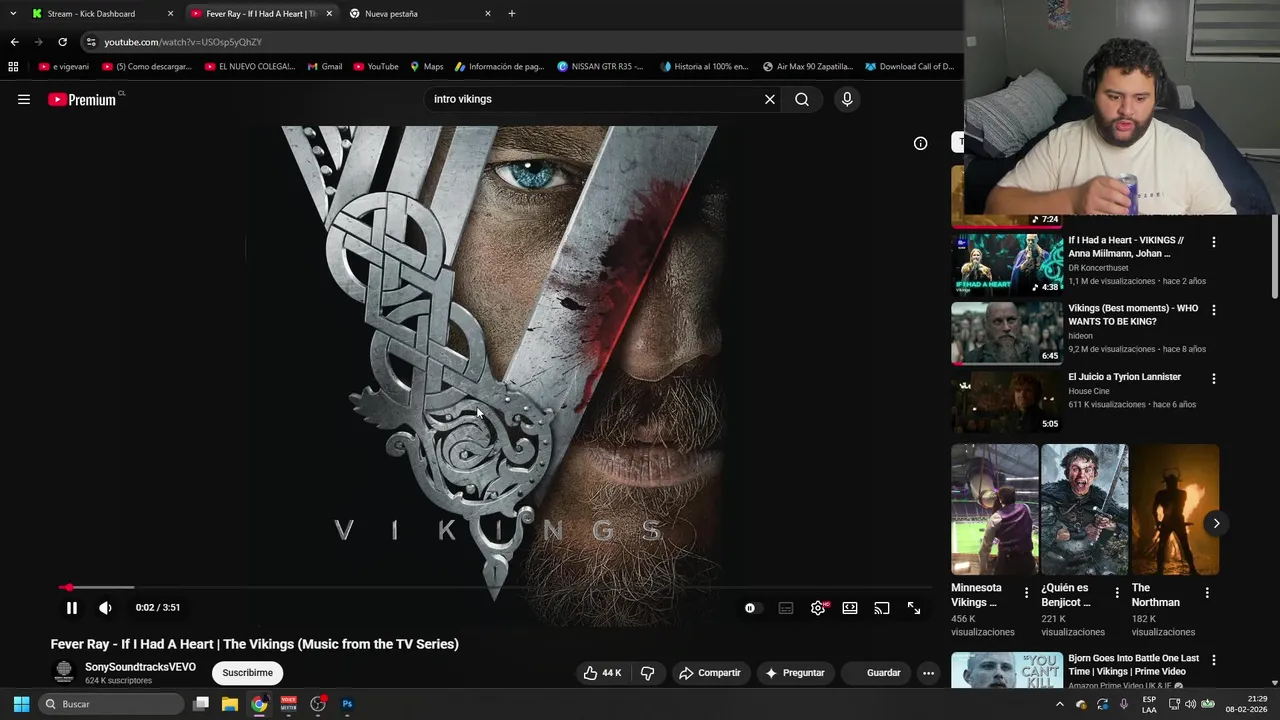Mute the video volume speaker
1280x720 pixels.
pos(105,608)
